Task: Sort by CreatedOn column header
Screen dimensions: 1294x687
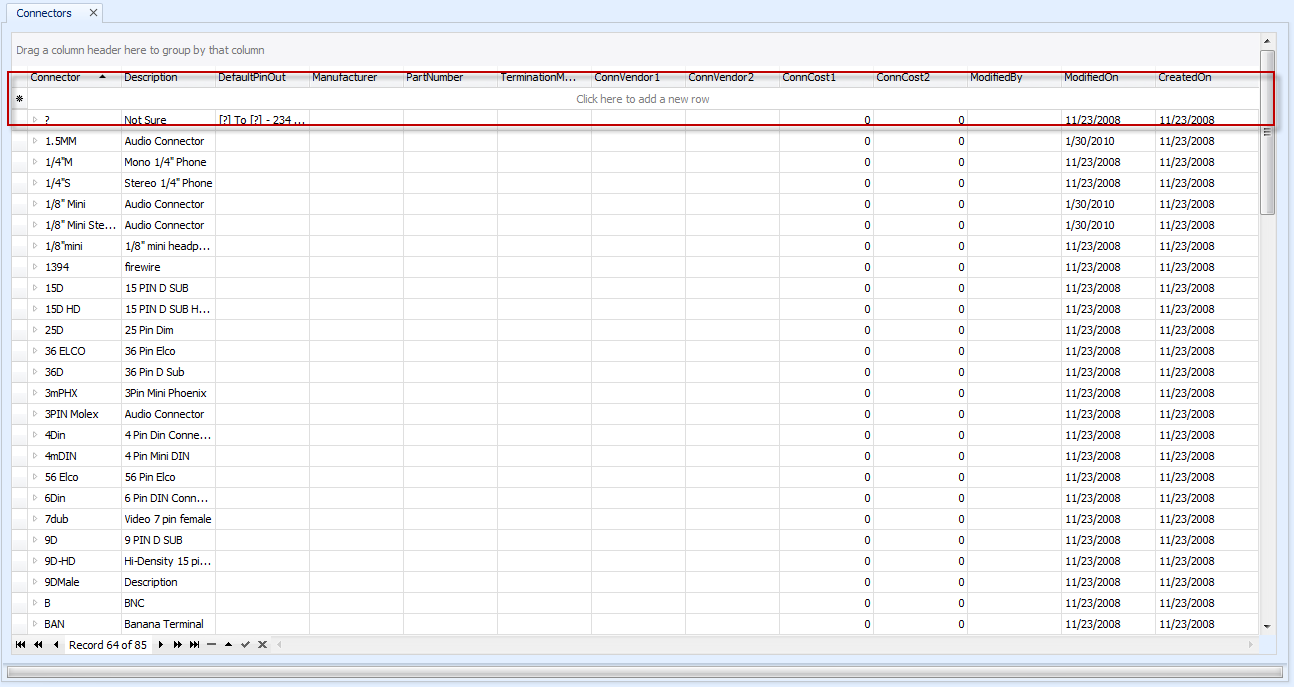Action: (1206, 77)
